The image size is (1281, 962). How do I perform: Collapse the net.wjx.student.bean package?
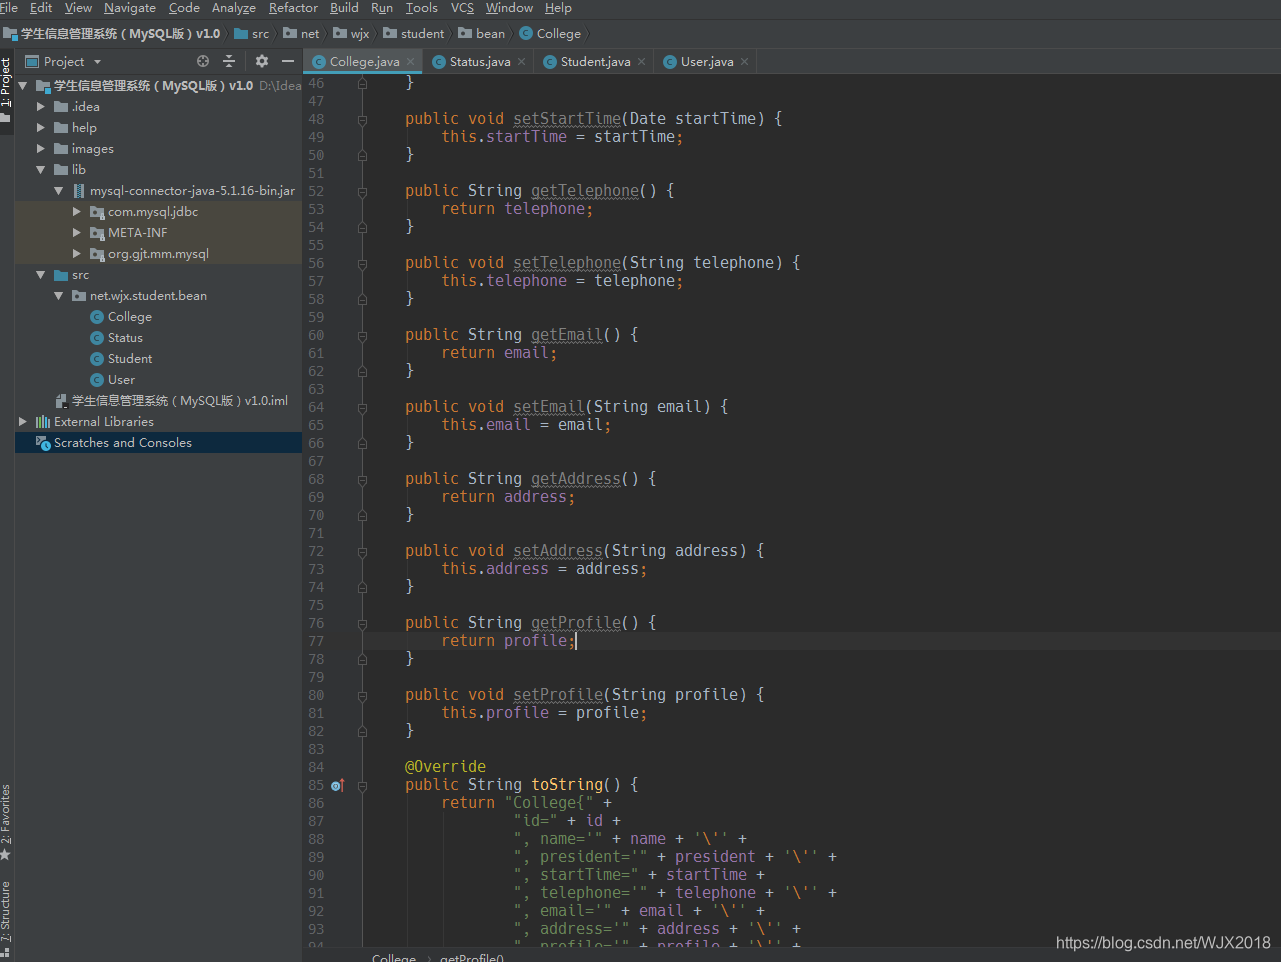[59, 296]
